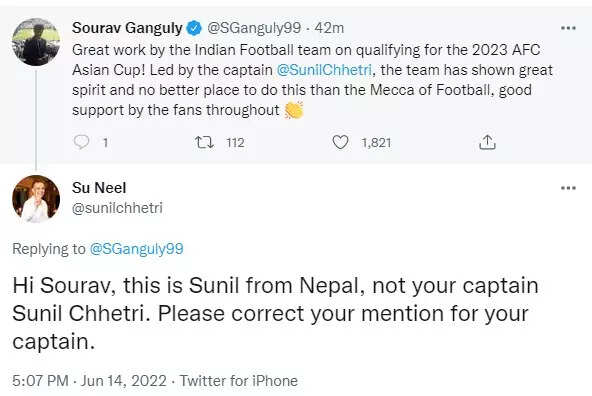This screenshot has width=592, height=396.
Task: Open more options on Su Neel's reply
Action: 568,188
